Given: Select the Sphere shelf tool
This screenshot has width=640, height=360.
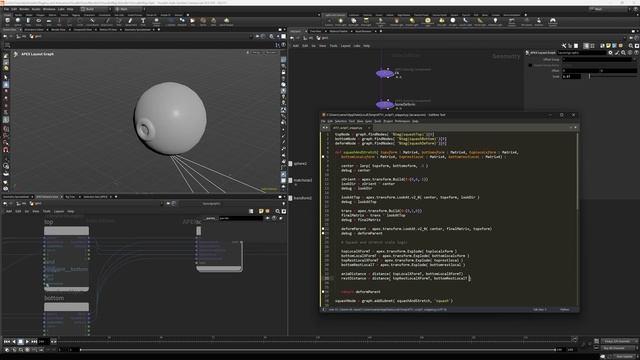Looking at the screenshot, I should [18, 21].
